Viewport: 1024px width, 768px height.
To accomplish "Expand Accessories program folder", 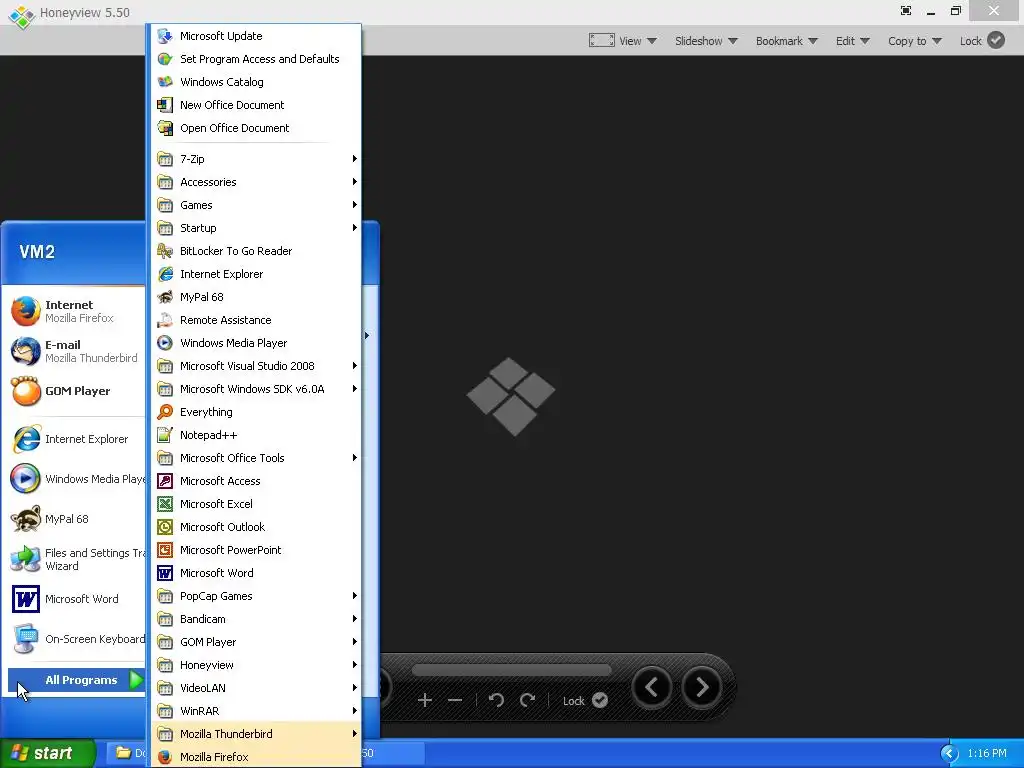I will point(256,182).
